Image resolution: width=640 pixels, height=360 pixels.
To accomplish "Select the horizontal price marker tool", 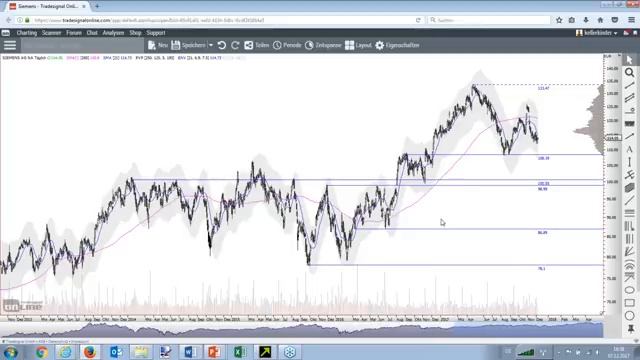I will pos(629,111).
